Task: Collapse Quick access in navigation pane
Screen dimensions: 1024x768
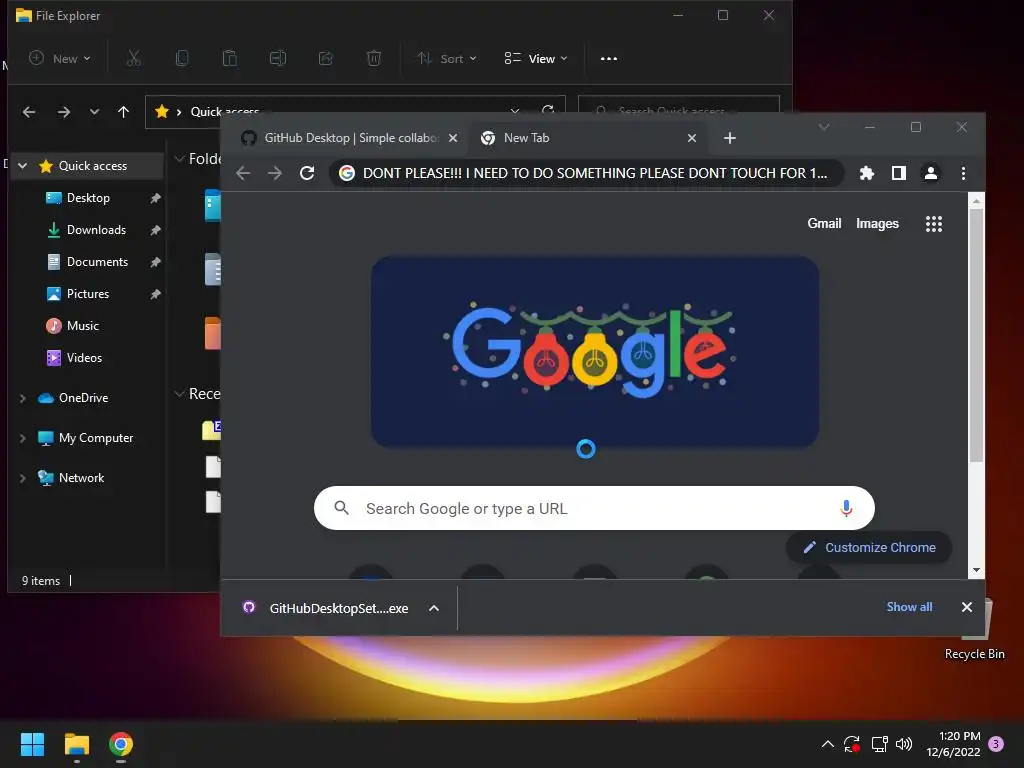Action: pos(23,166)
